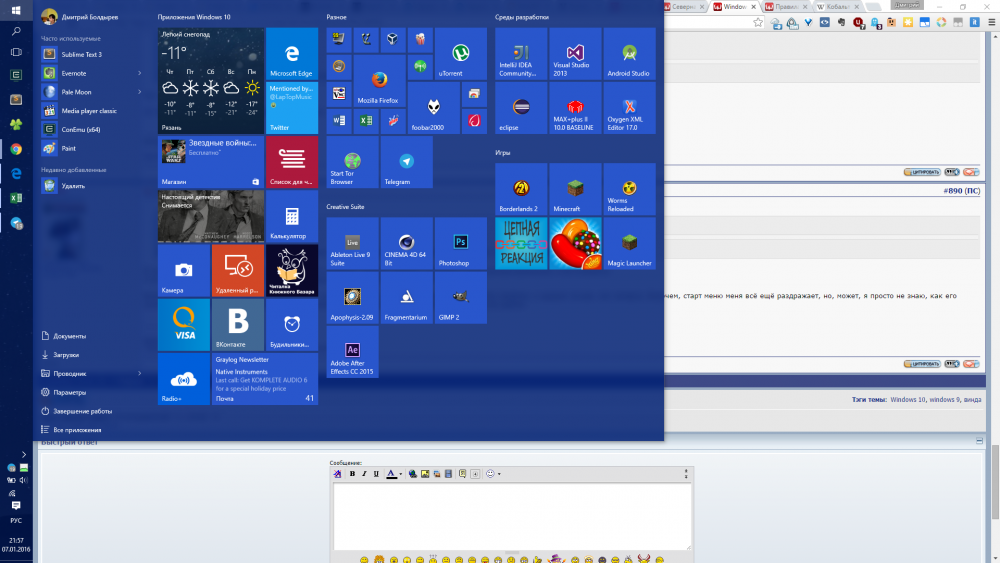Viewport: 1000px width, 563px height.
Task: Open the Magic Launcher tile
Action: pos(629,243)
